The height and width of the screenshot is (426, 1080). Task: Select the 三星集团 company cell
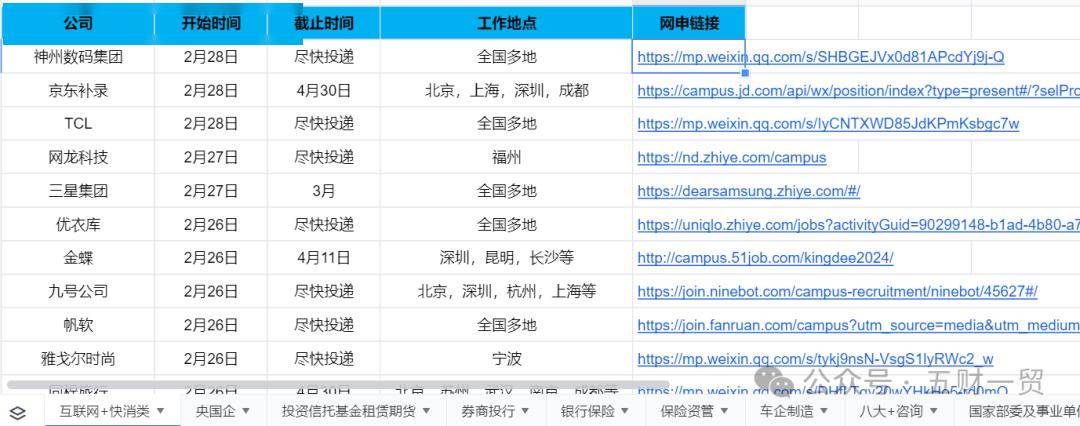click(78, 191)
